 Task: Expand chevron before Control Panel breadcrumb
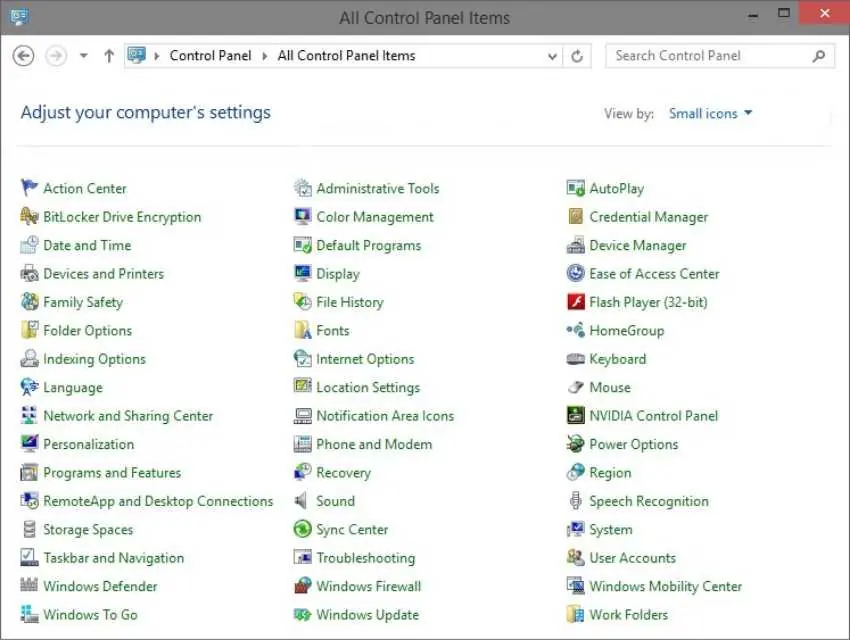(156, 56)
